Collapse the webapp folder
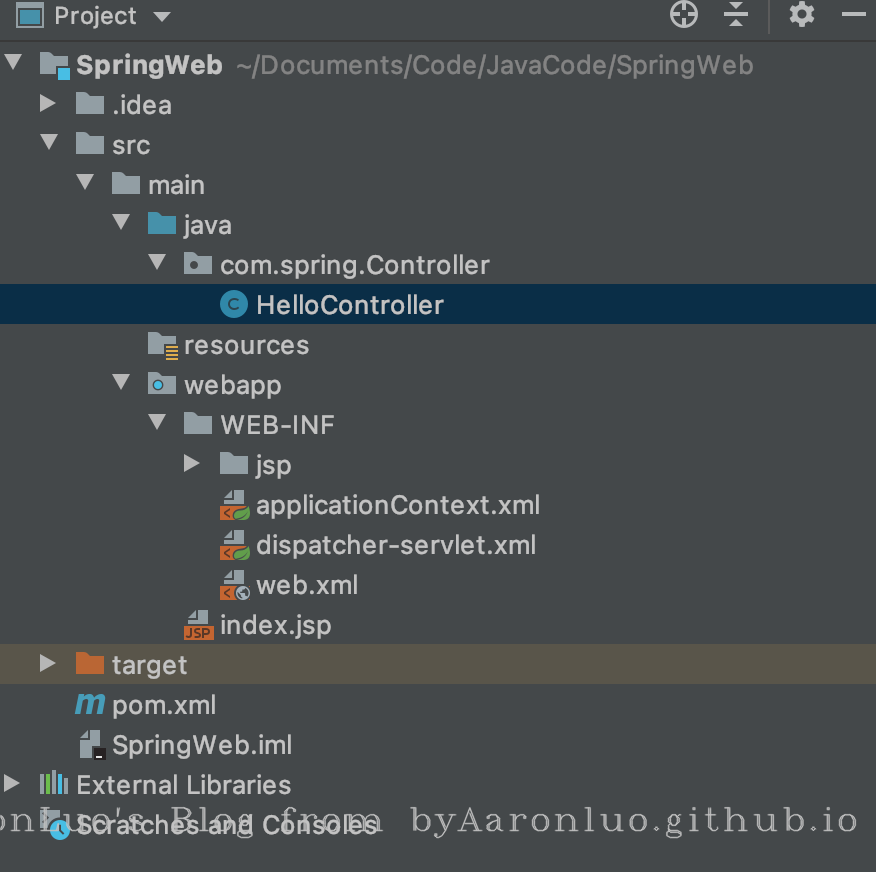Screen dimensions: 876x872 pos(121,384)
